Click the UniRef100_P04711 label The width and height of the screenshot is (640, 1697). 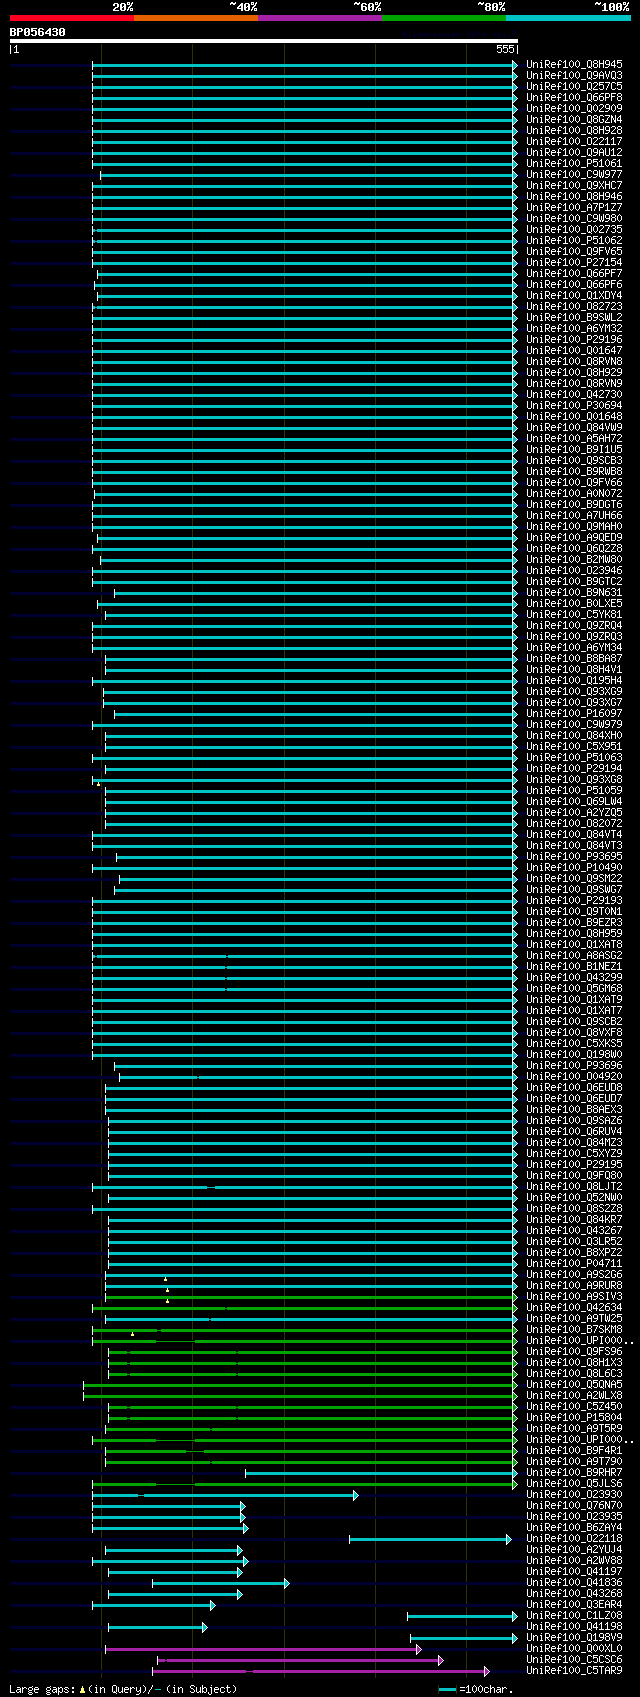(574, 1264)
